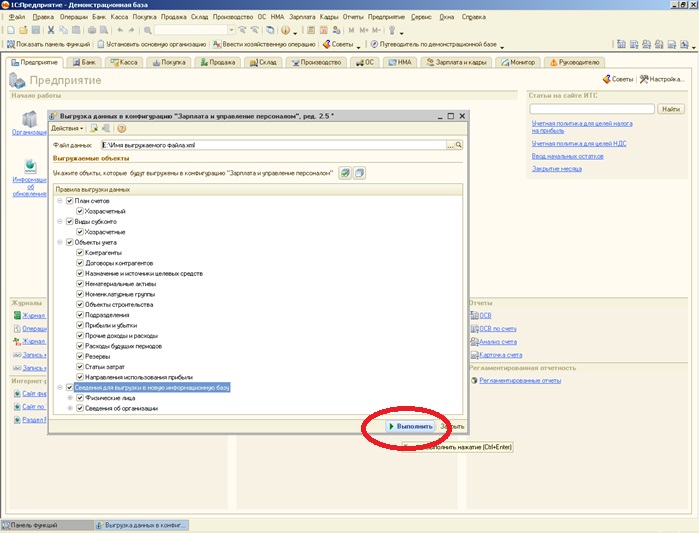Viewport: 699px width, 533px height.
Task: Toggle Сведения об организации checkbox
Action: (80, 408)
